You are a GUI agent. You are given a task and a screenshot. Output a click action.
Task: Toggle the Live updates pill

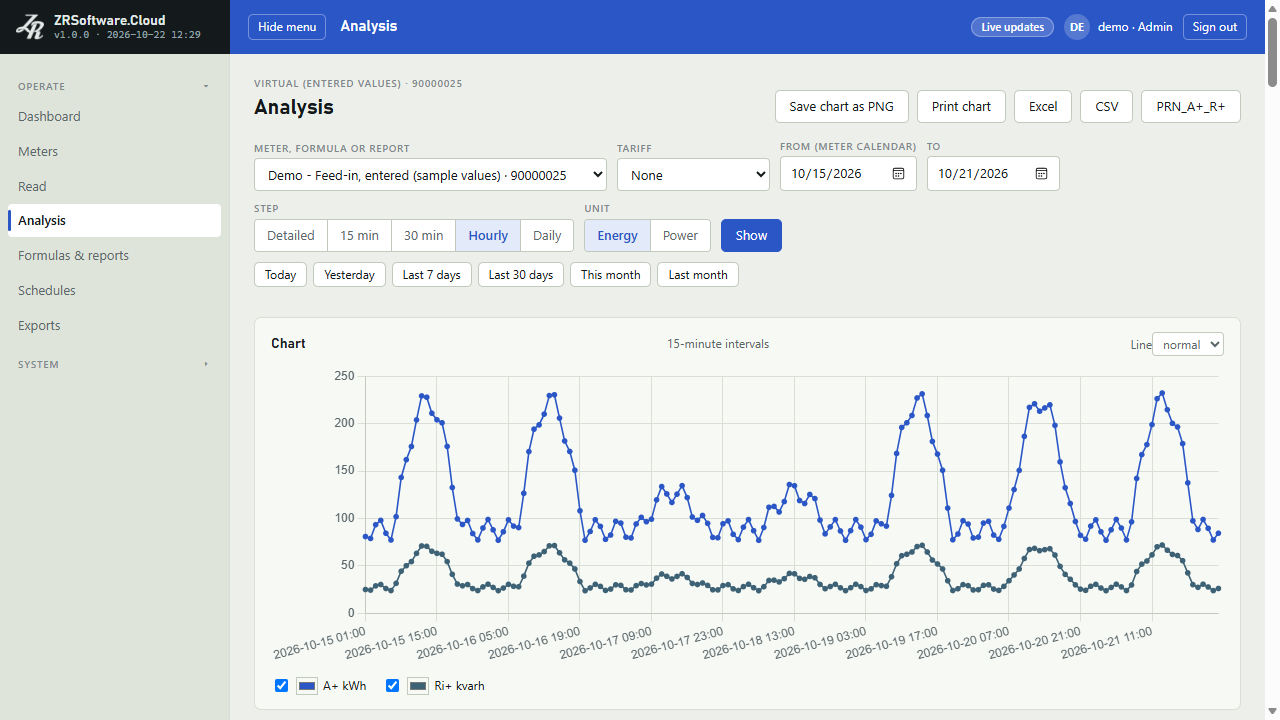1012,27
